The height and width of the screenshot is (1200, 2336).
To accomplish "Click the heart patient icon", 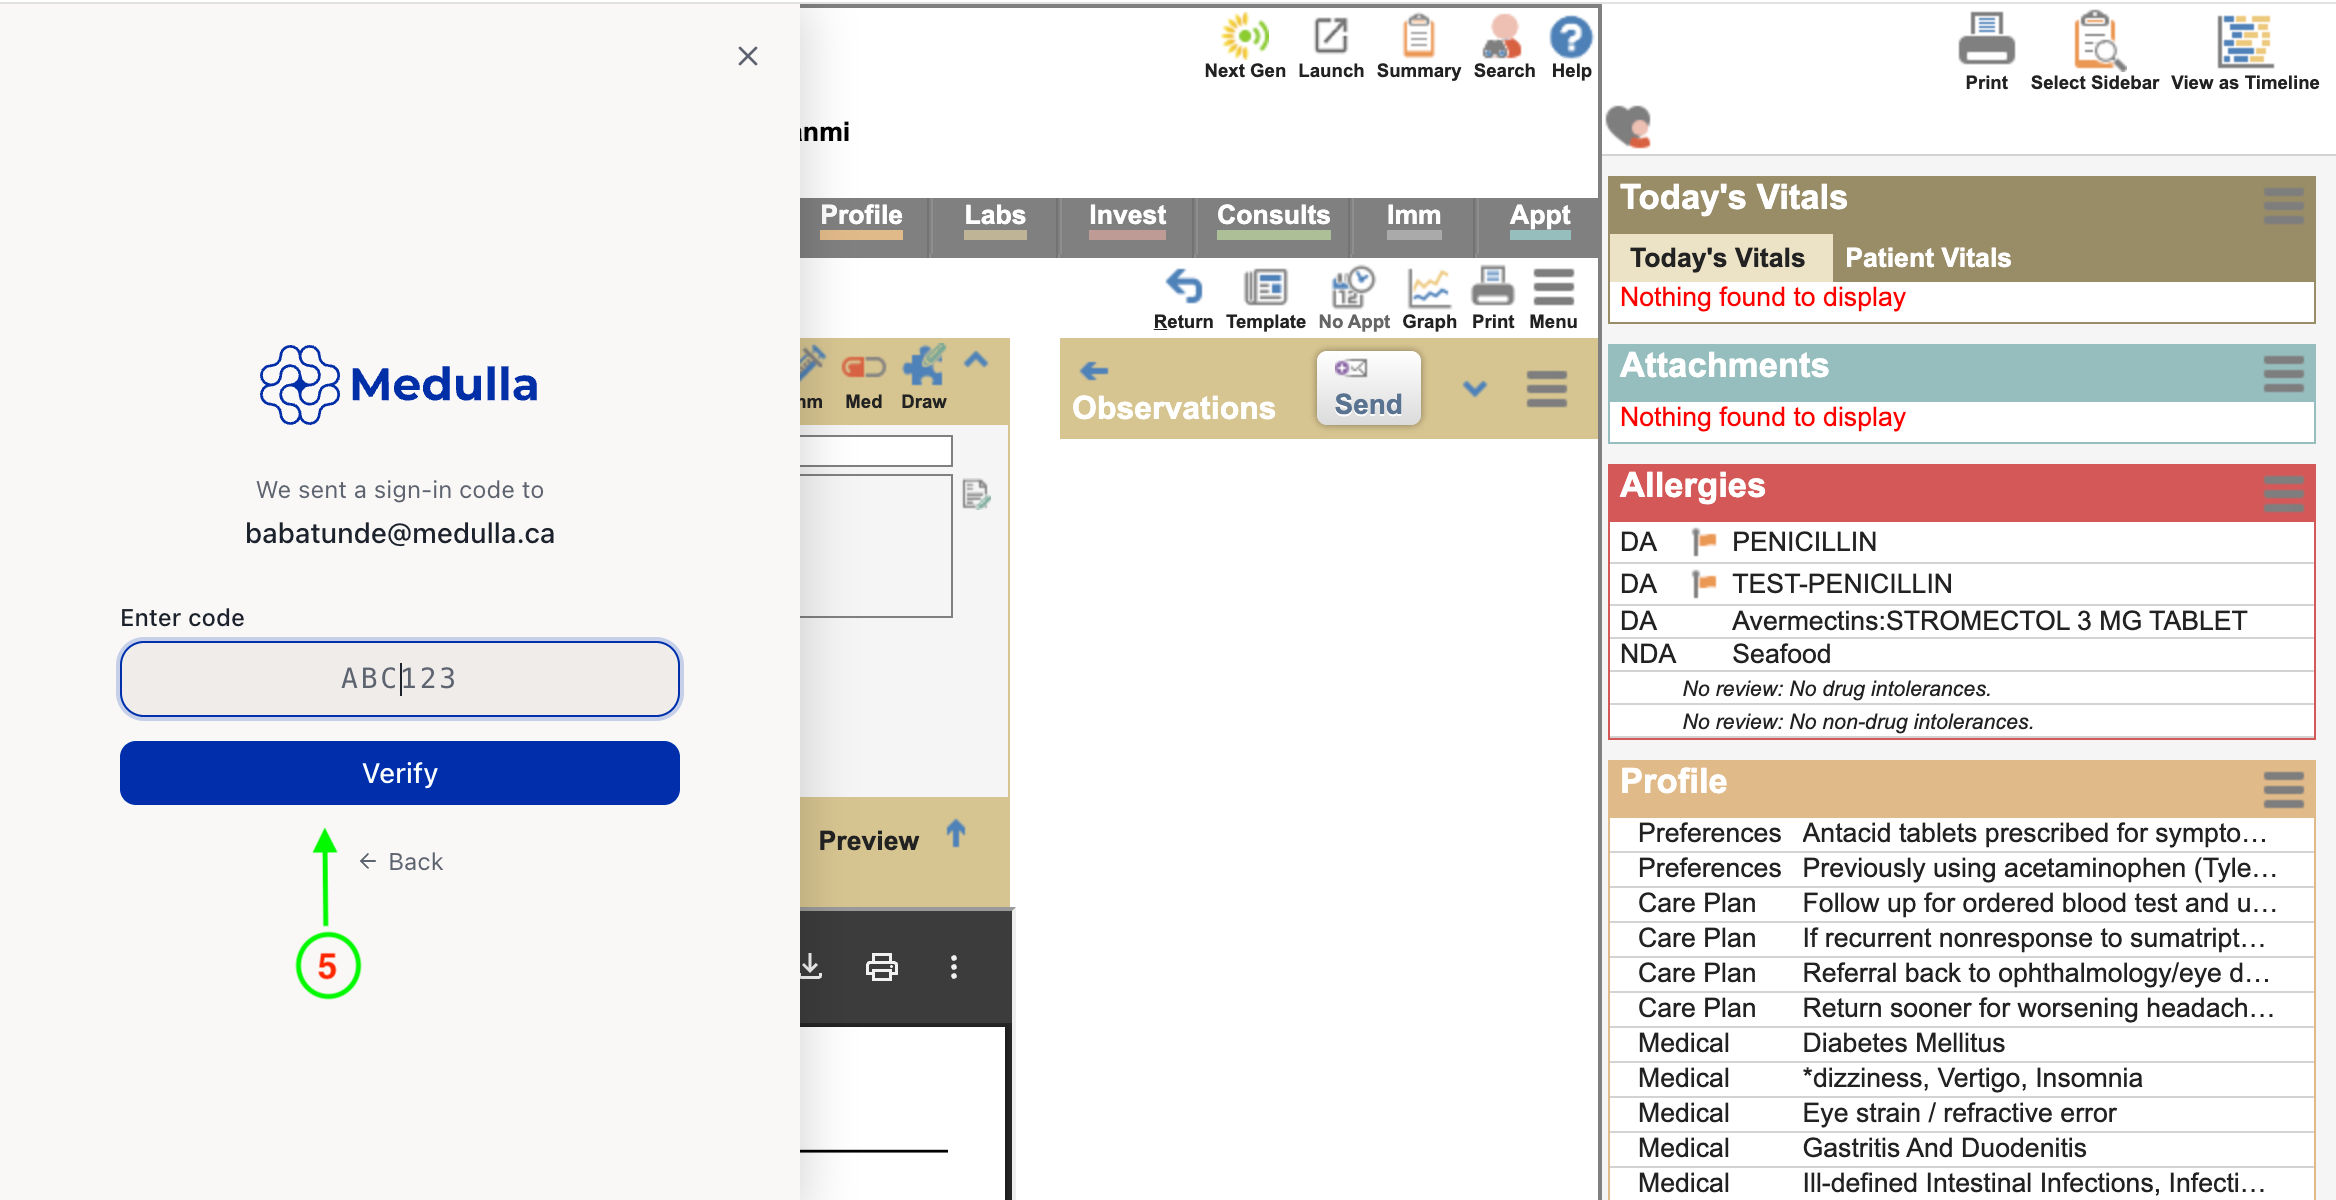I will 1628,126.
